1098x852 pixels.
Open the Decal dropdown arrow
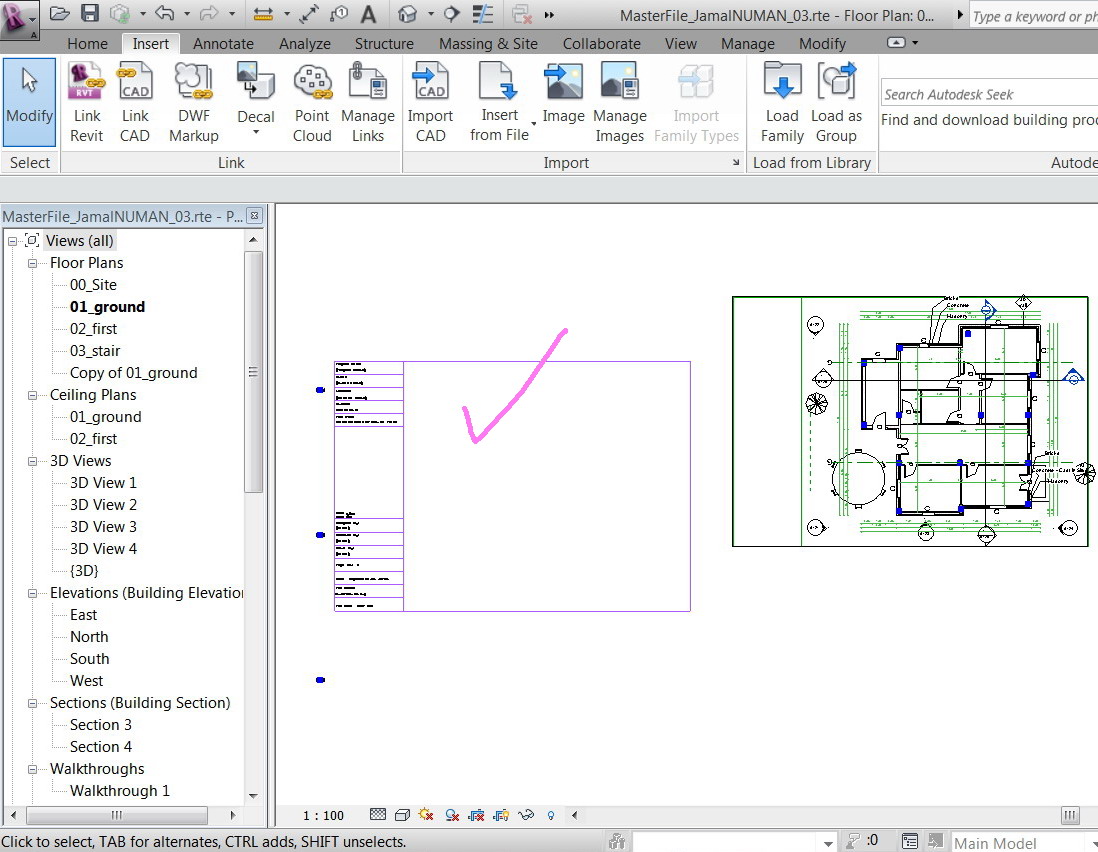[x=256, y=132]
